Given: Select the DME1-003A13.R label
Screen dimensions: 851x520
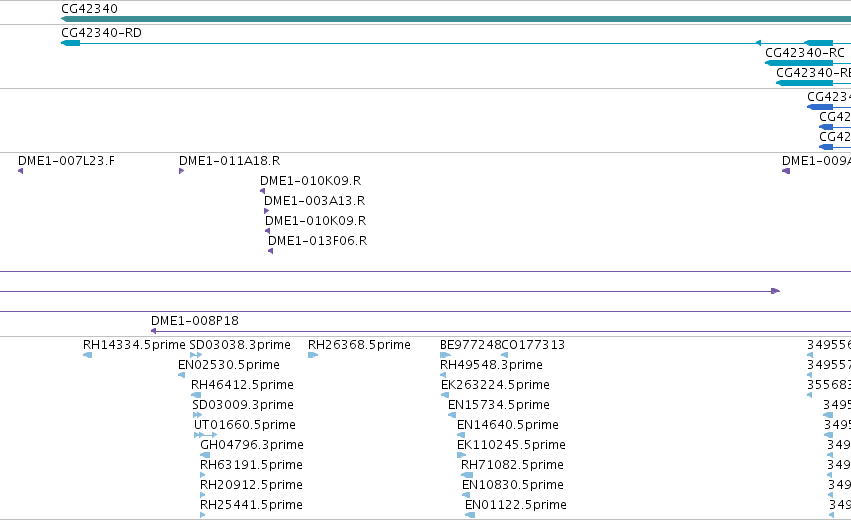Looking at the screenshot, I should tap(315, 201).
